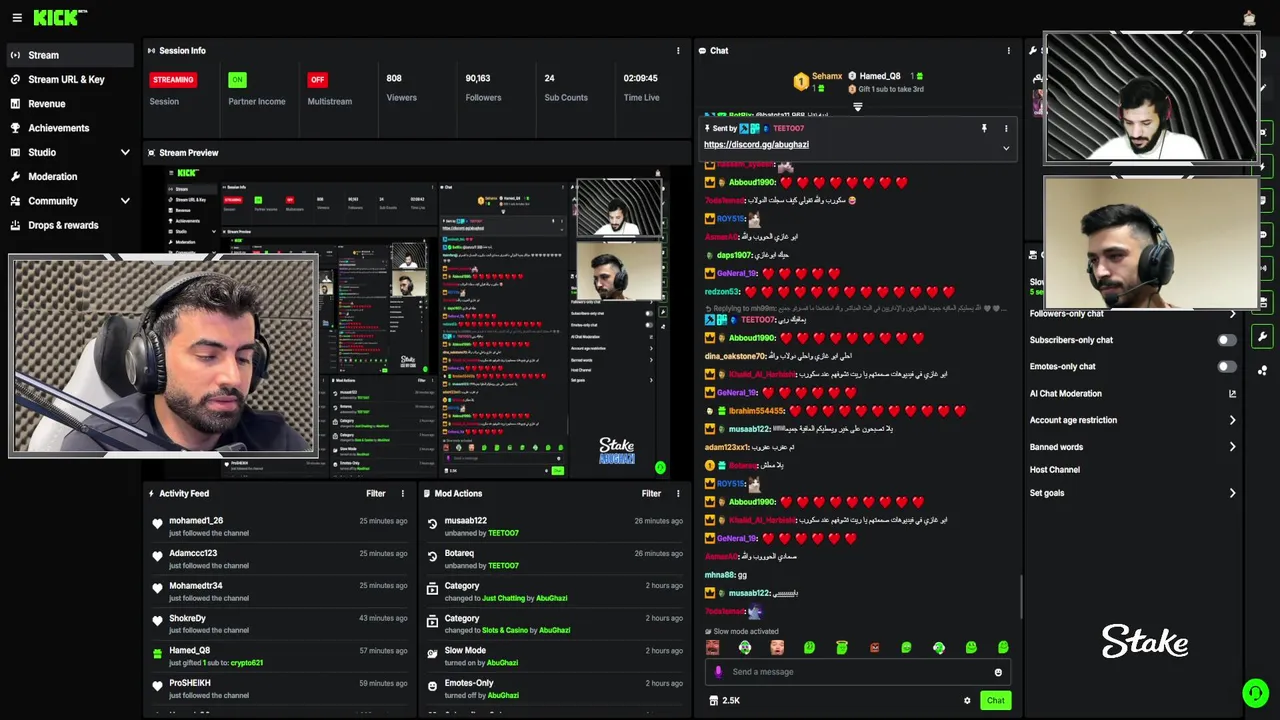Insert the first face emote in quick emotes
The image size is (1280, 720).
[713, 648]
